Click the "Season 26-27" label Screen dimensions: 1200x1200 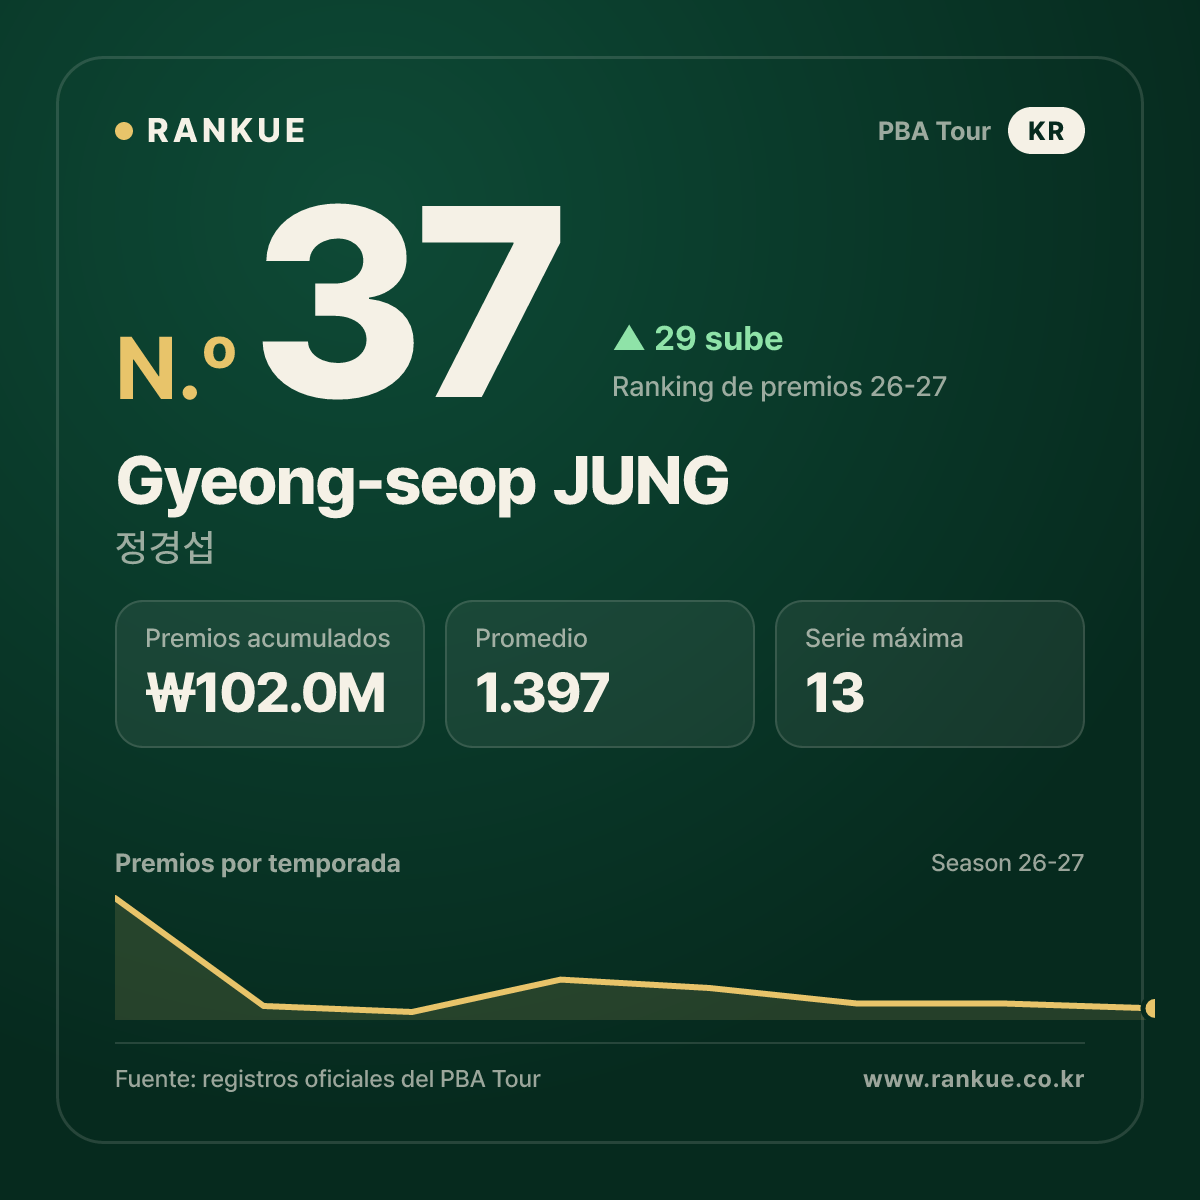pos(1007,863)
